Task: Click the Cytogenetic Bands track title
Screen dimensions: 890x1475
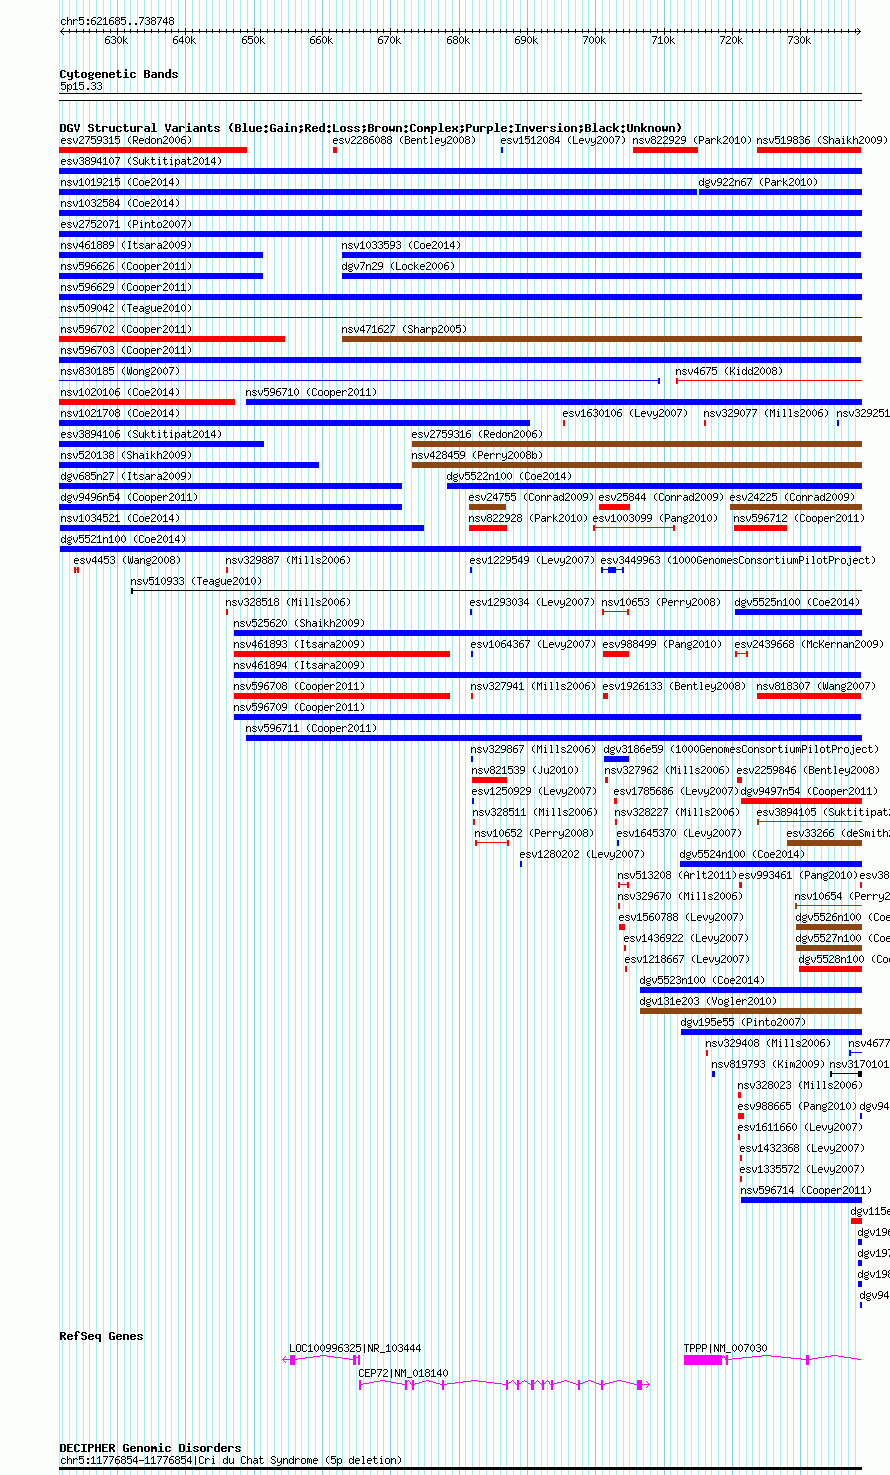Action: pos(119,74)
